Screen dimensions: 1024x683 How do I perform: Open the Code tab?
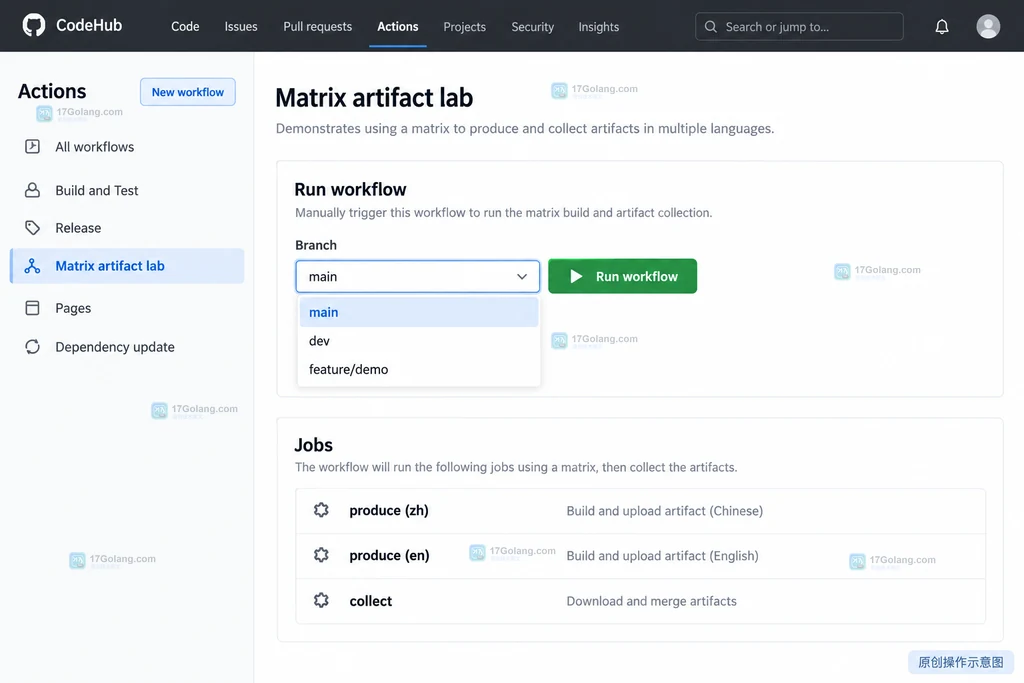pyautogui.click(x=185, y=27)
